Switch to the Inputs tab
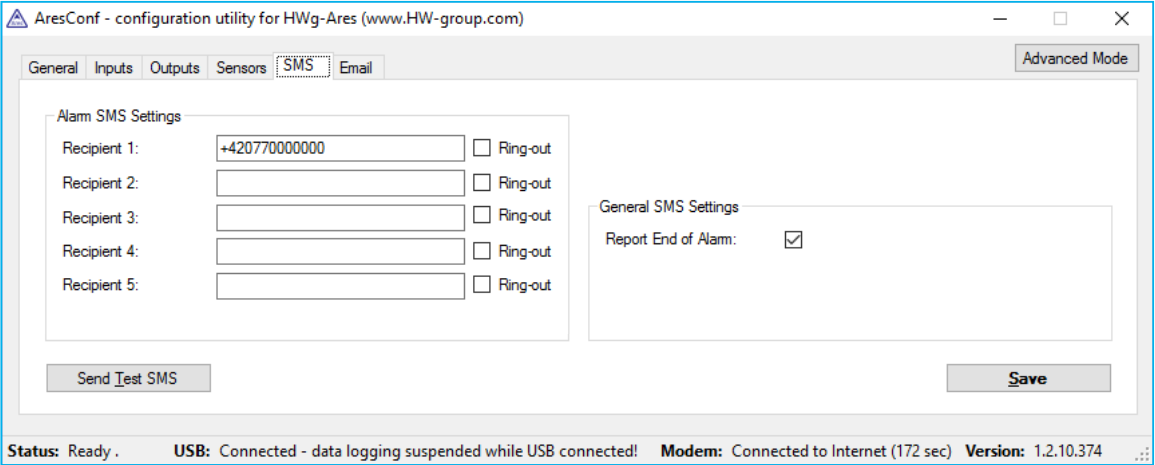 [113, 68]
